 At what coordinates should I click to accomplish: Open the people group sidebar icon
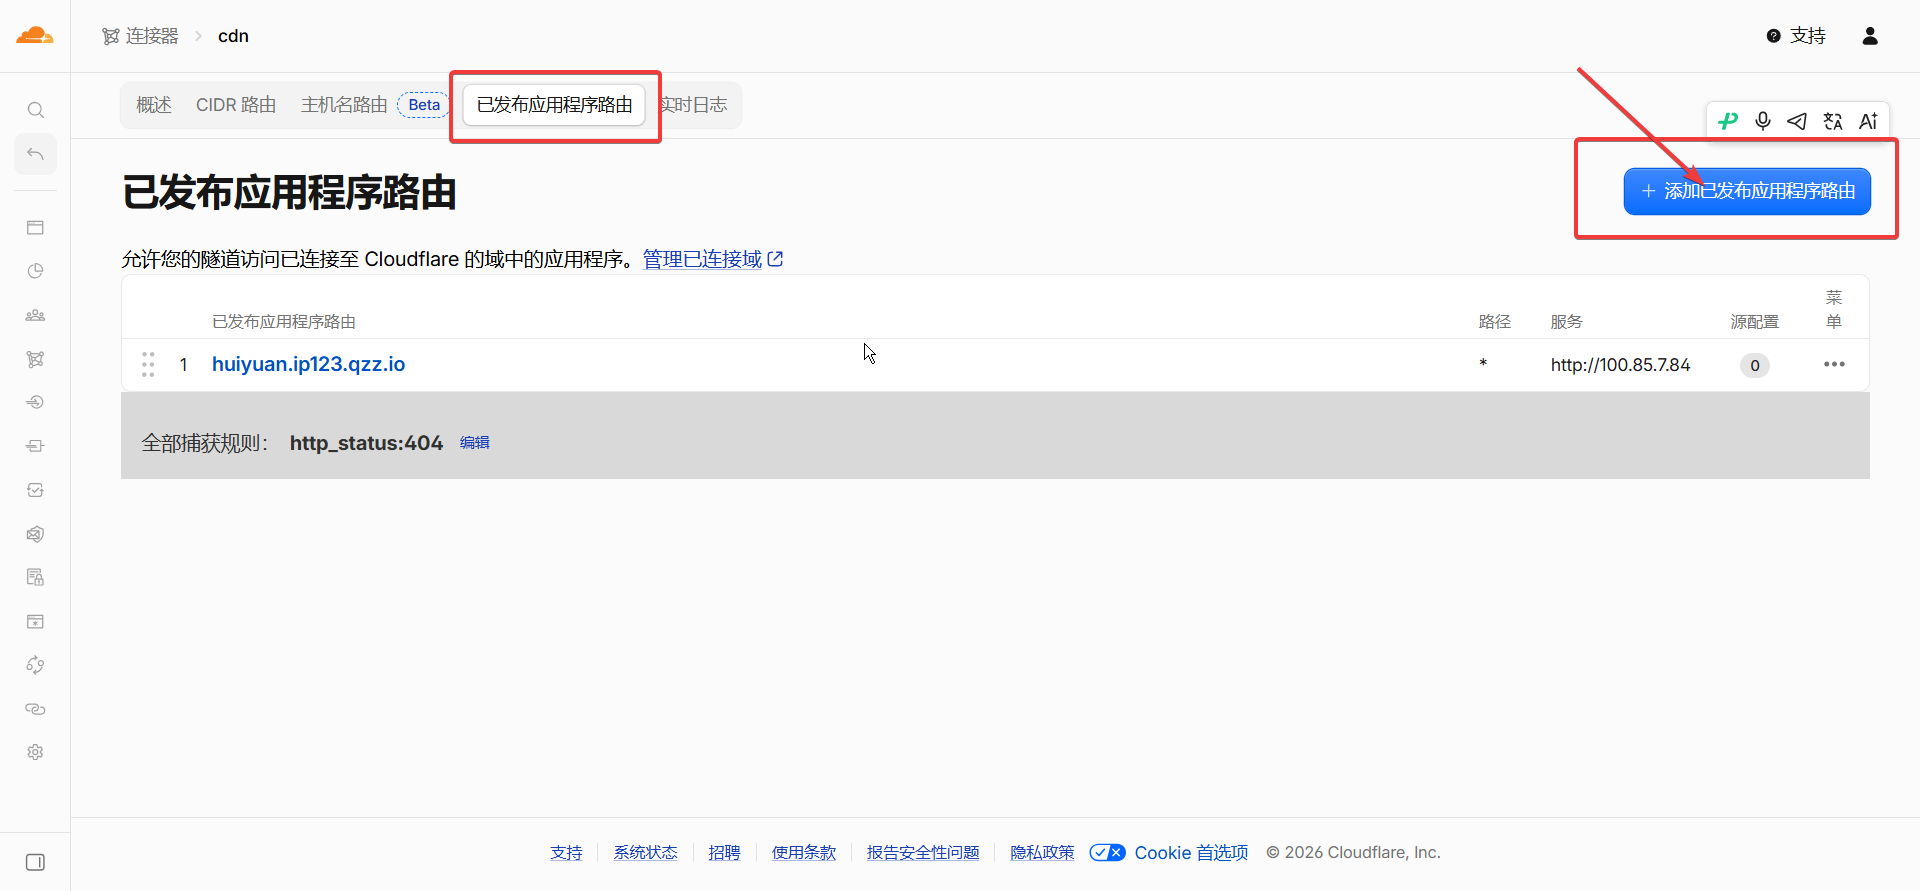point(35,315)
